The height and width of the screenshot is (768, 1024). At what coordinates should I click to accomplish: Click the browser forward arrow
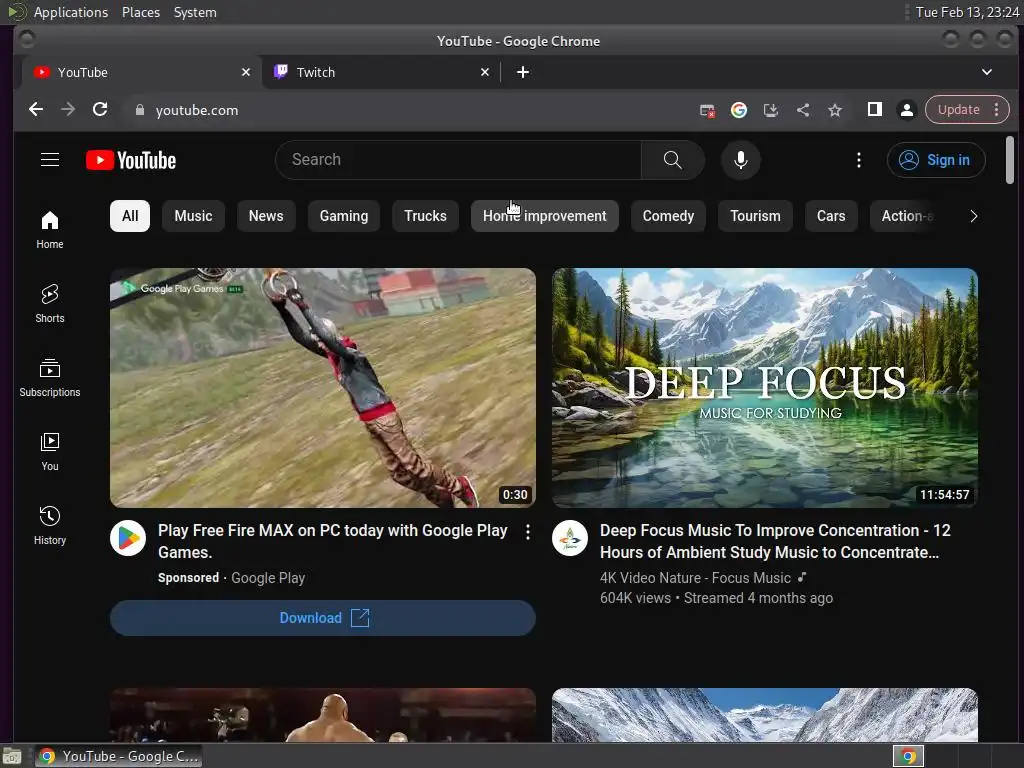coord(68,110)
